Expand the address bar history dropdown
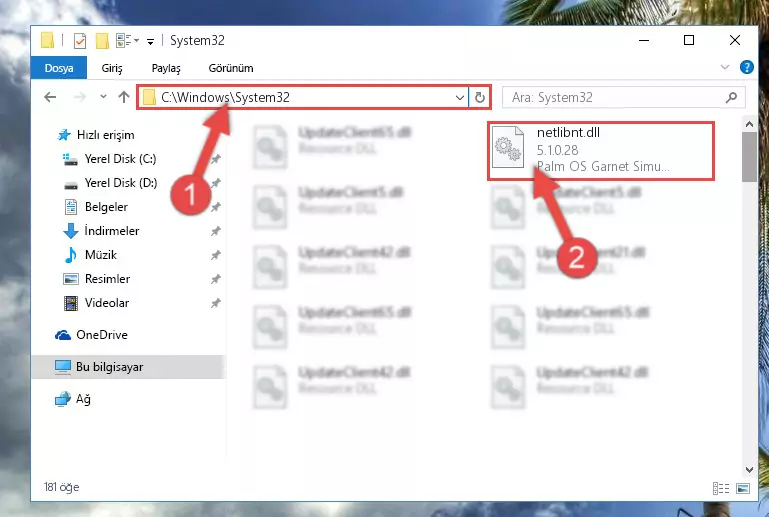The image size is (769, 517). click(x=460, y=98)
